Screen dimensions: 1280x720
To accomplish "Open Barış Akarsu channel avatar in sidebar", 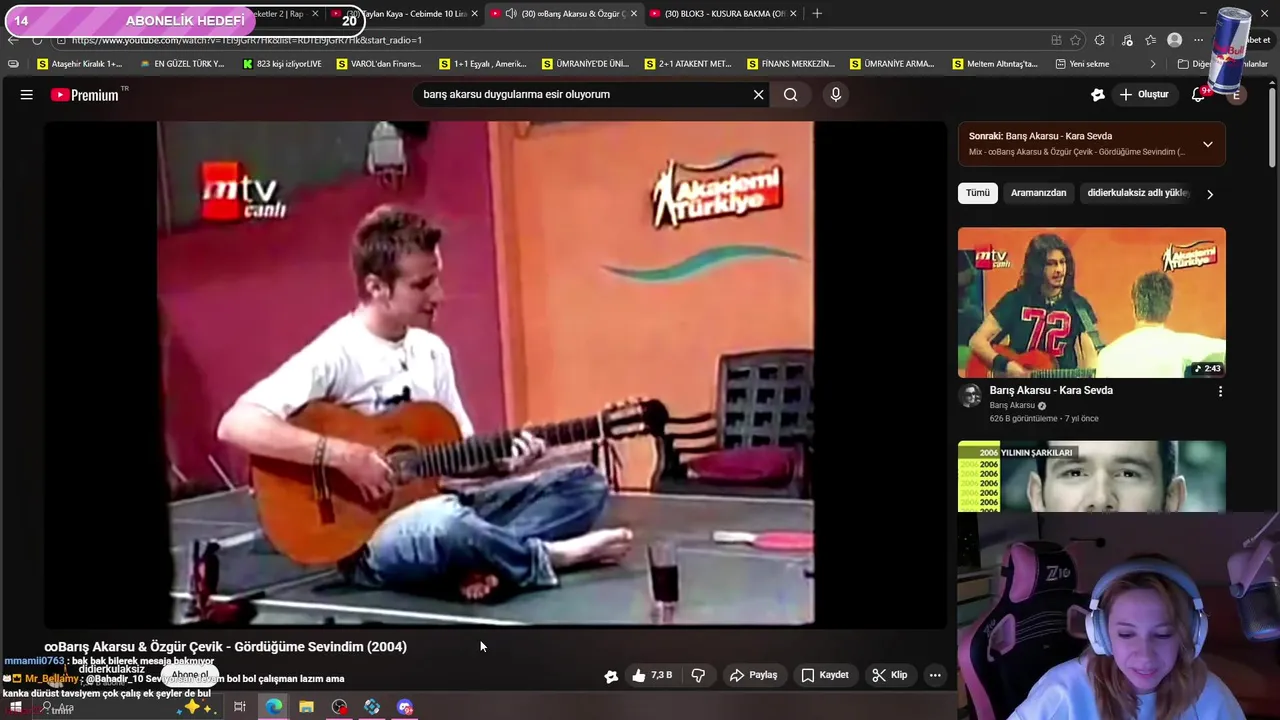I will pyautogui.click(x=970, y=396).
